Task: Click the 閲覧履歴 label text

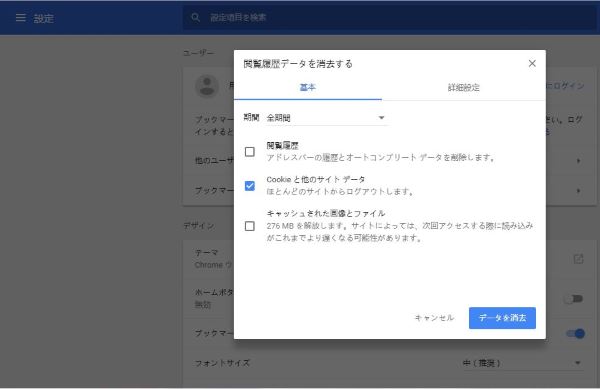Action: pyautogui.click(x=282, y=145)
